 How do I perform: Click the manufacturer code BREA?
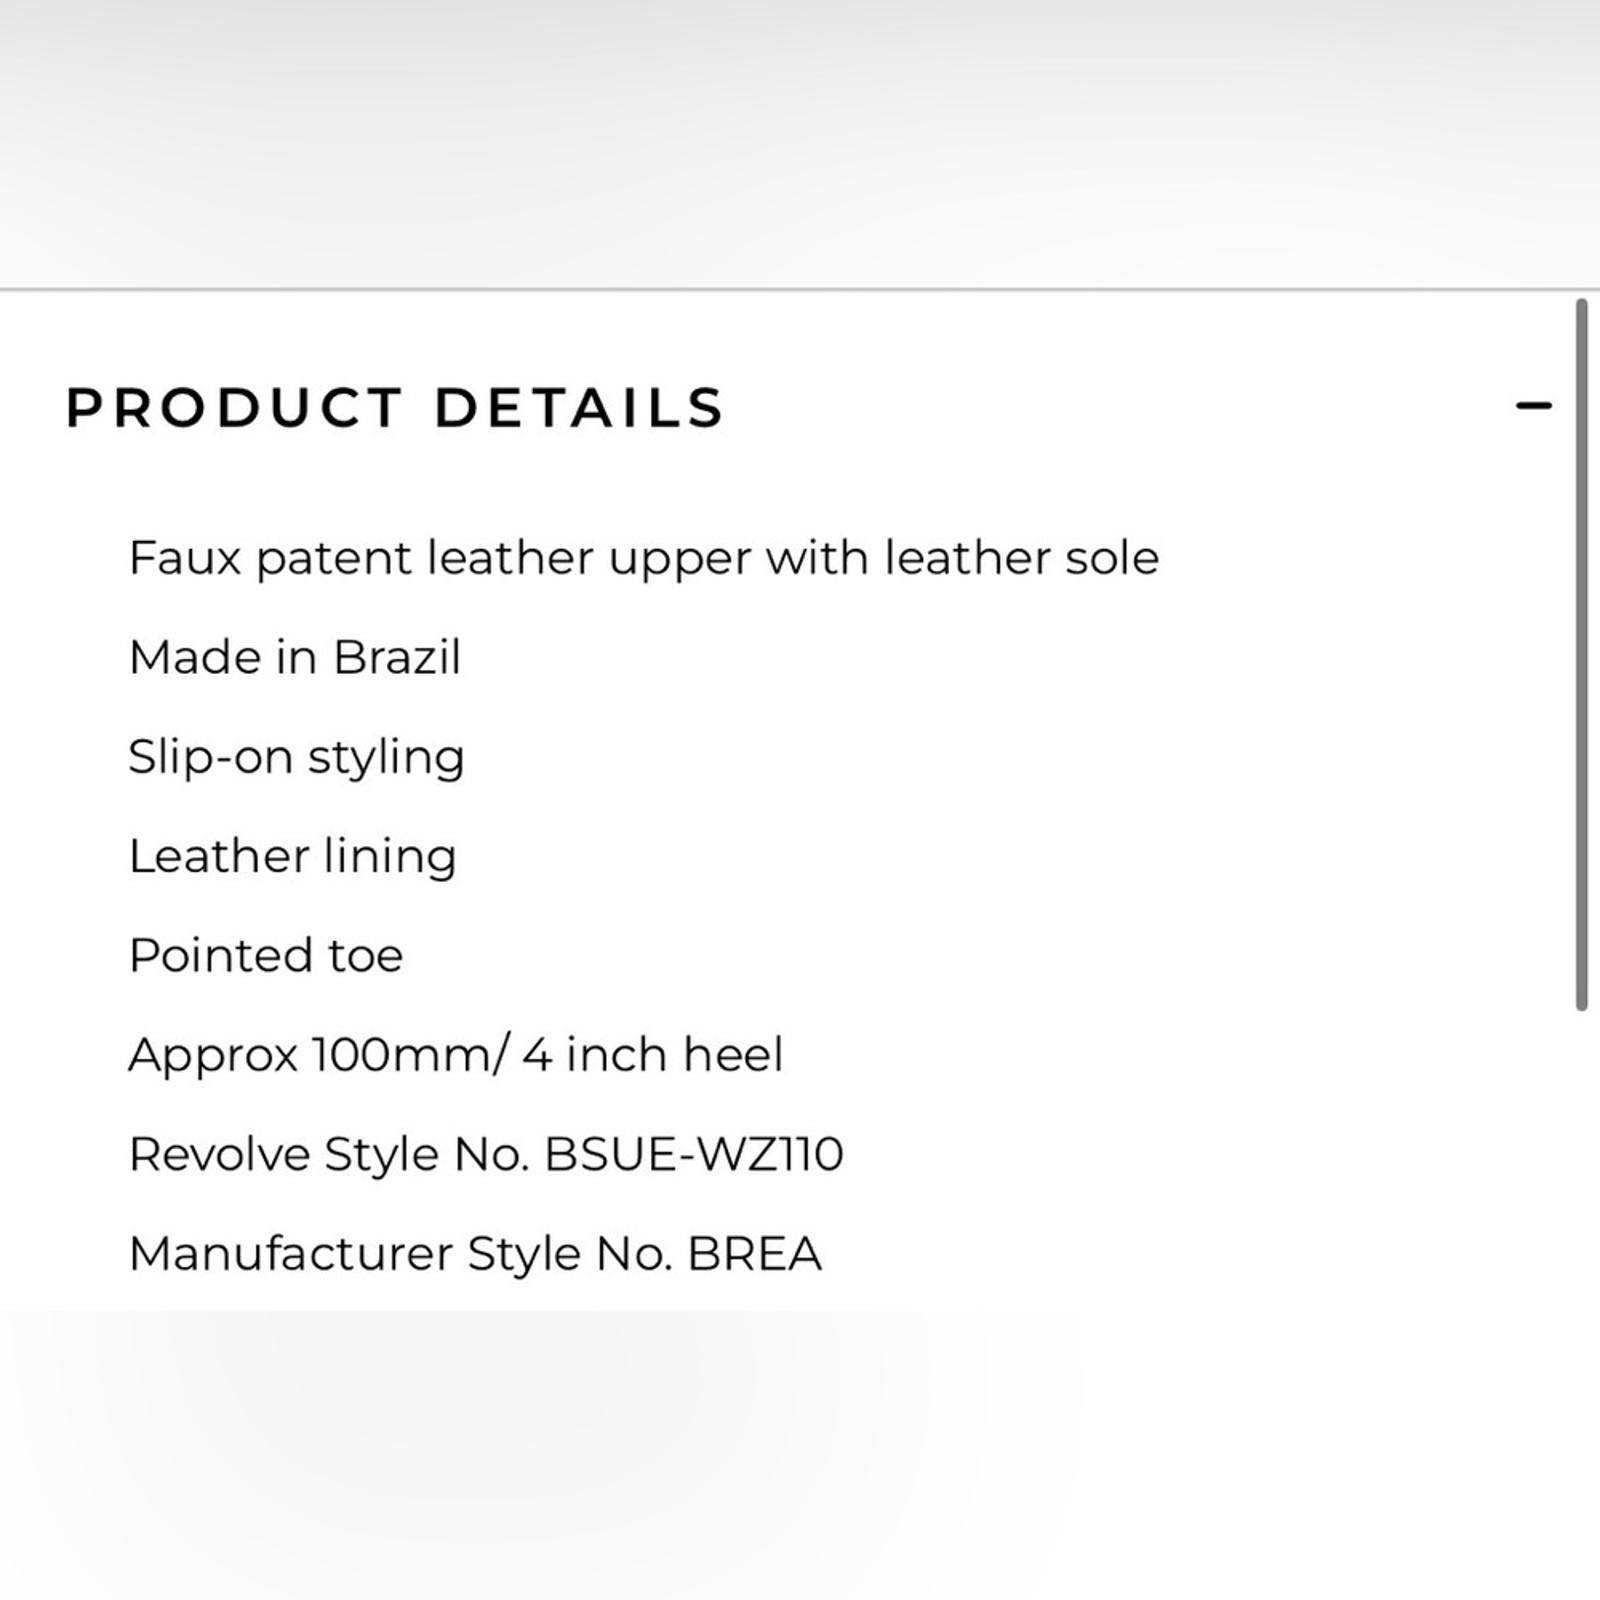(x=755, y=1254)
